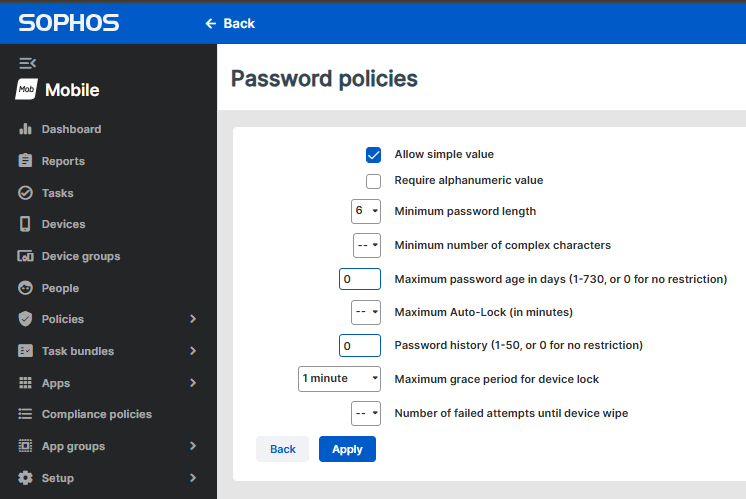Image resolution: width=746 pixels, height=499 pixels.
Task: Open Maximum Auto-Lock minutes dropdown
Action: (x=366, y=312)
